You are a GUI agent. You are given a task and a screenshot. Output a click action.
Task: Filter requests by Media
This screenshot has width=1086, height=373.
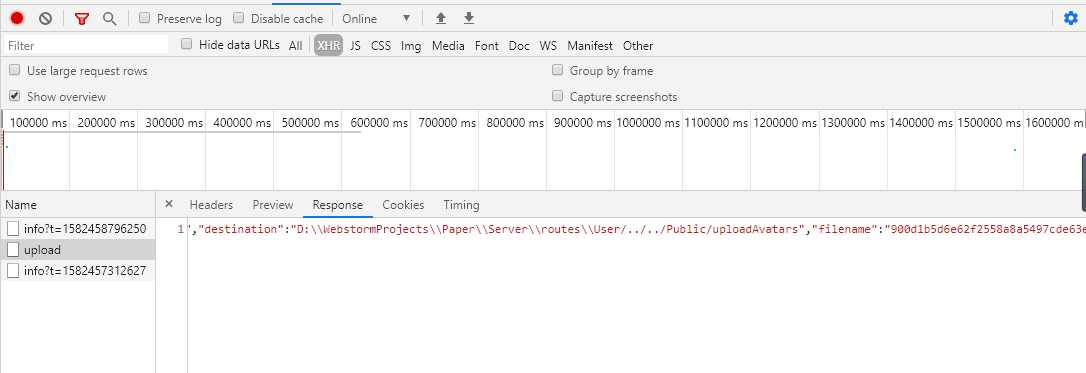tap(448, 46)
